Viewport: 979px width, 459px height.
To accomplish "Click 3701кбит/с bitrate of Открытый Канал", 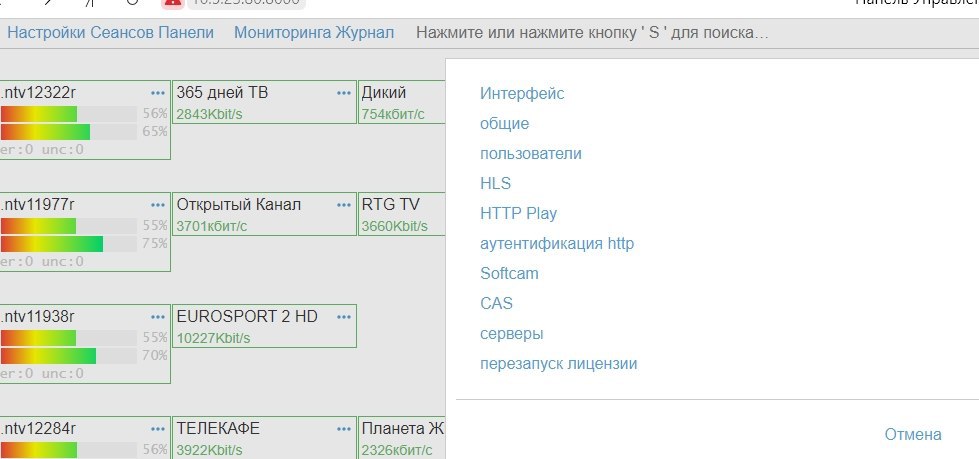I will click(212, 226).
